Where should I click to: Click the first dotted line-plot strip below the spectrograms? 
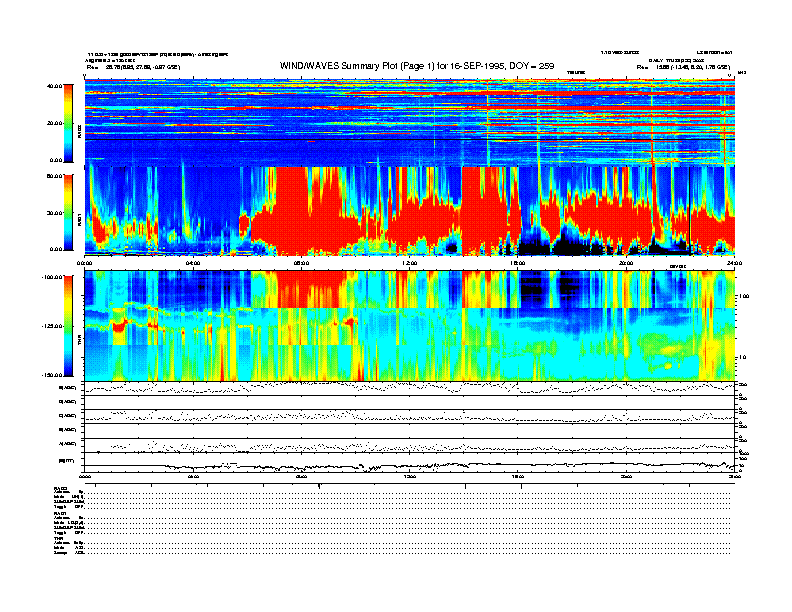[410, 388]
